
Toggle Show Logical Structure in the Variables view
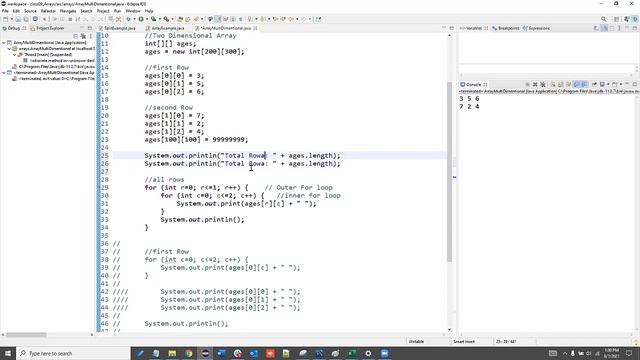click(x=604, y=28)
